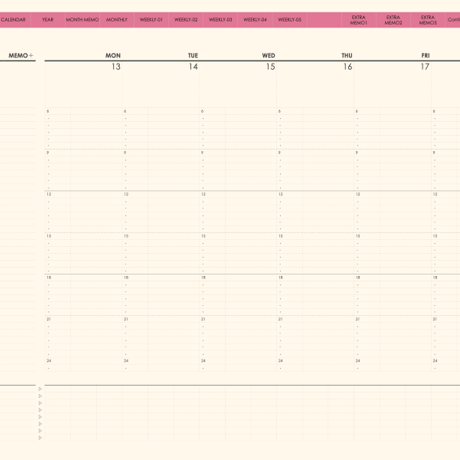Go to the YEAR tab

[x=48, y=20]
